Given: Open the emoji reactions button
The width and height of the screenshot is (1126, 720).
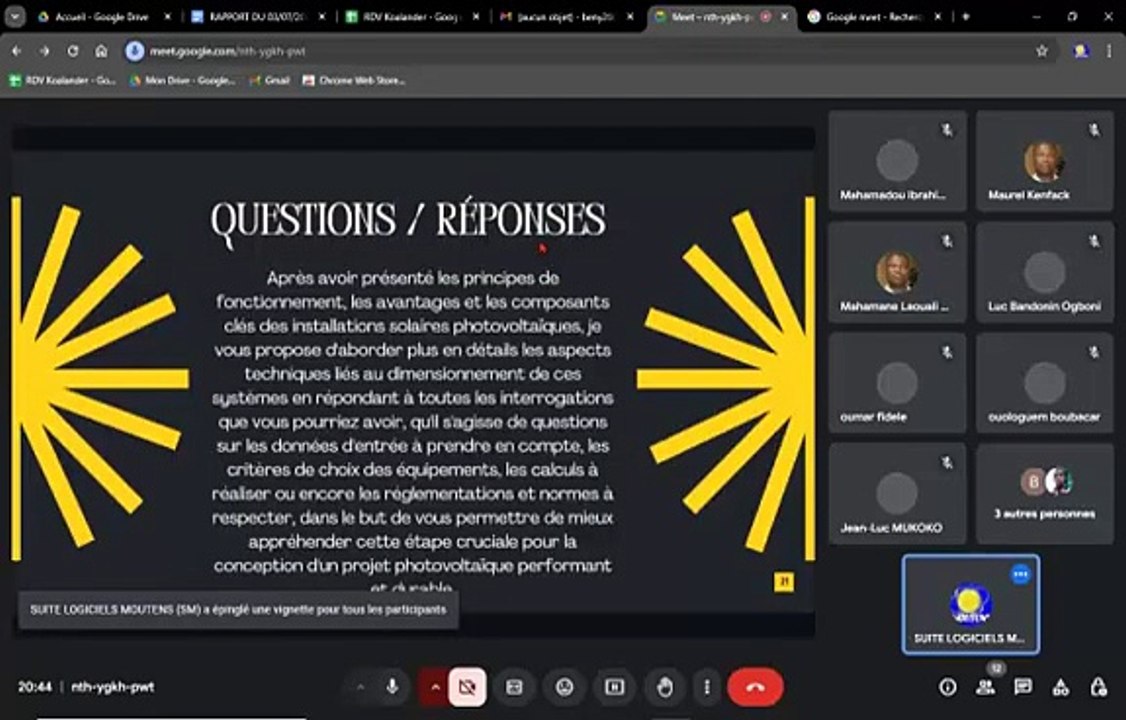Looking at the screenshot, I should point(564,687).
